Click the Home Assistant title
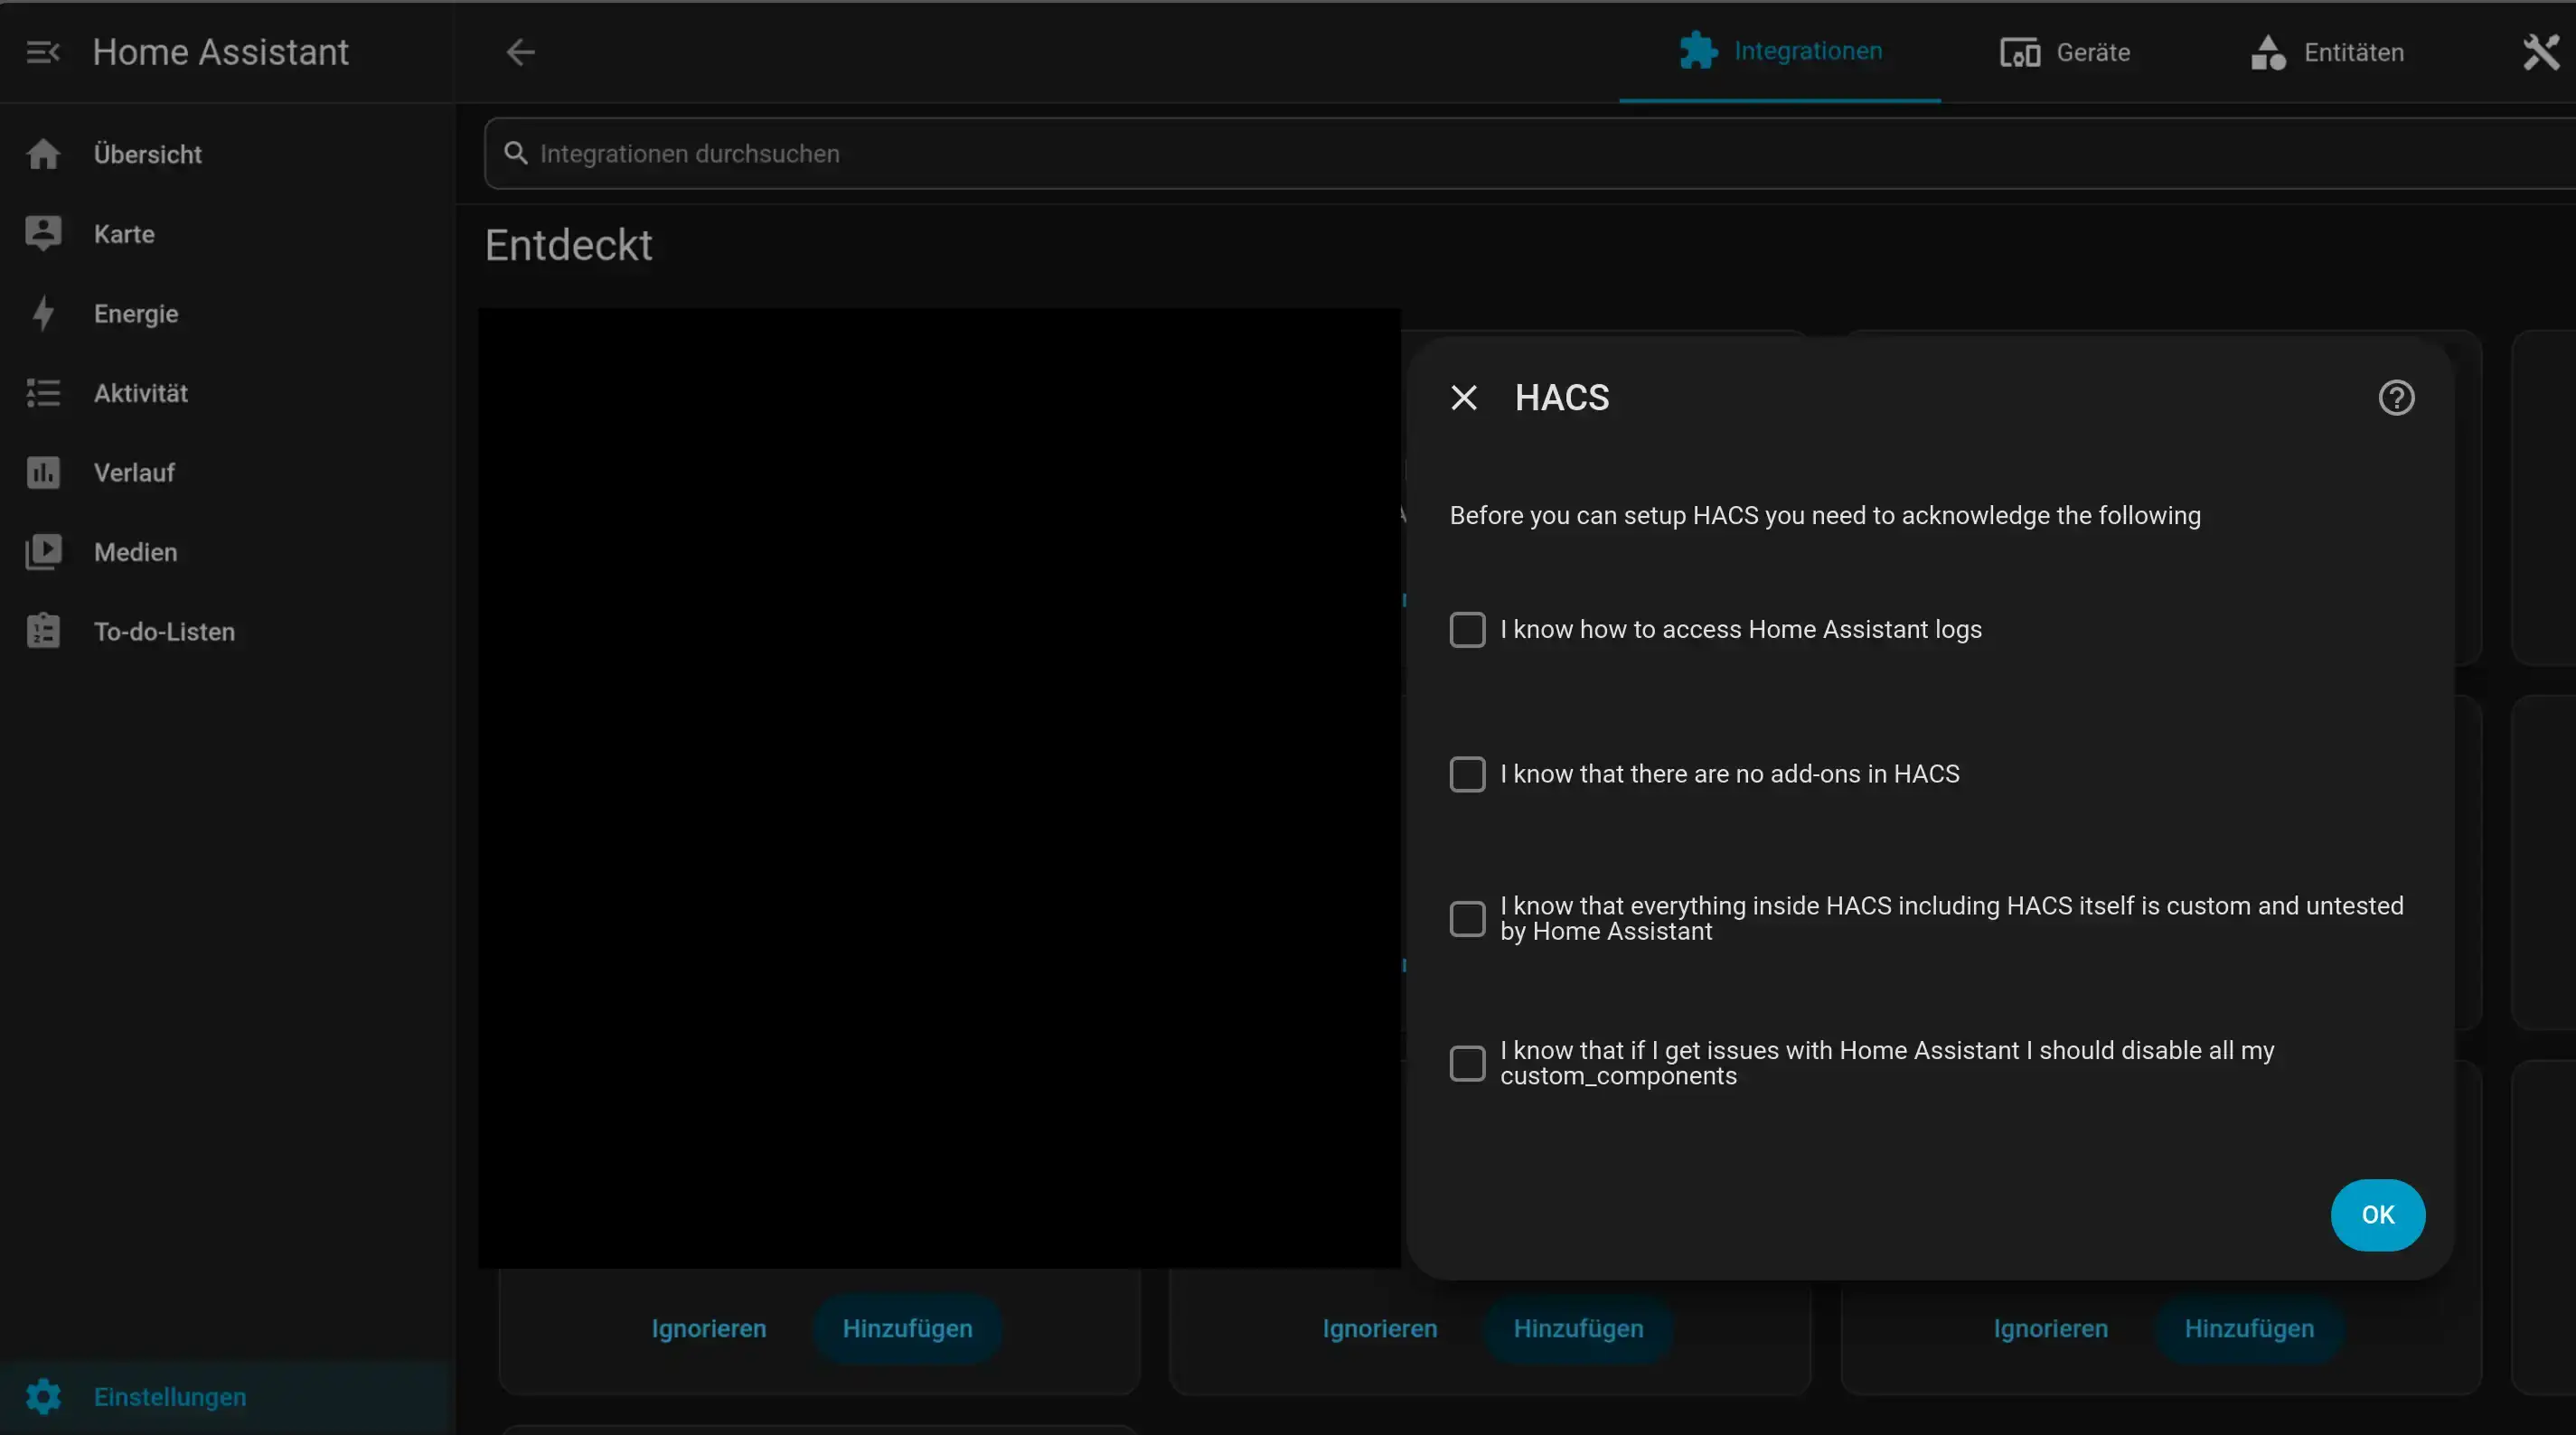 (221, 52)
